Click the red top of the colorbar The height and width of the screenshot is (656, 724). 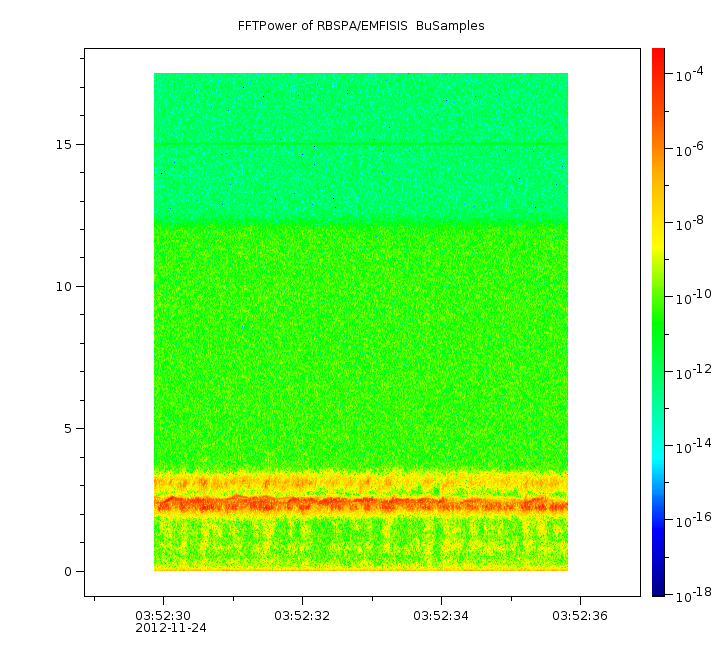pos(658,60)
